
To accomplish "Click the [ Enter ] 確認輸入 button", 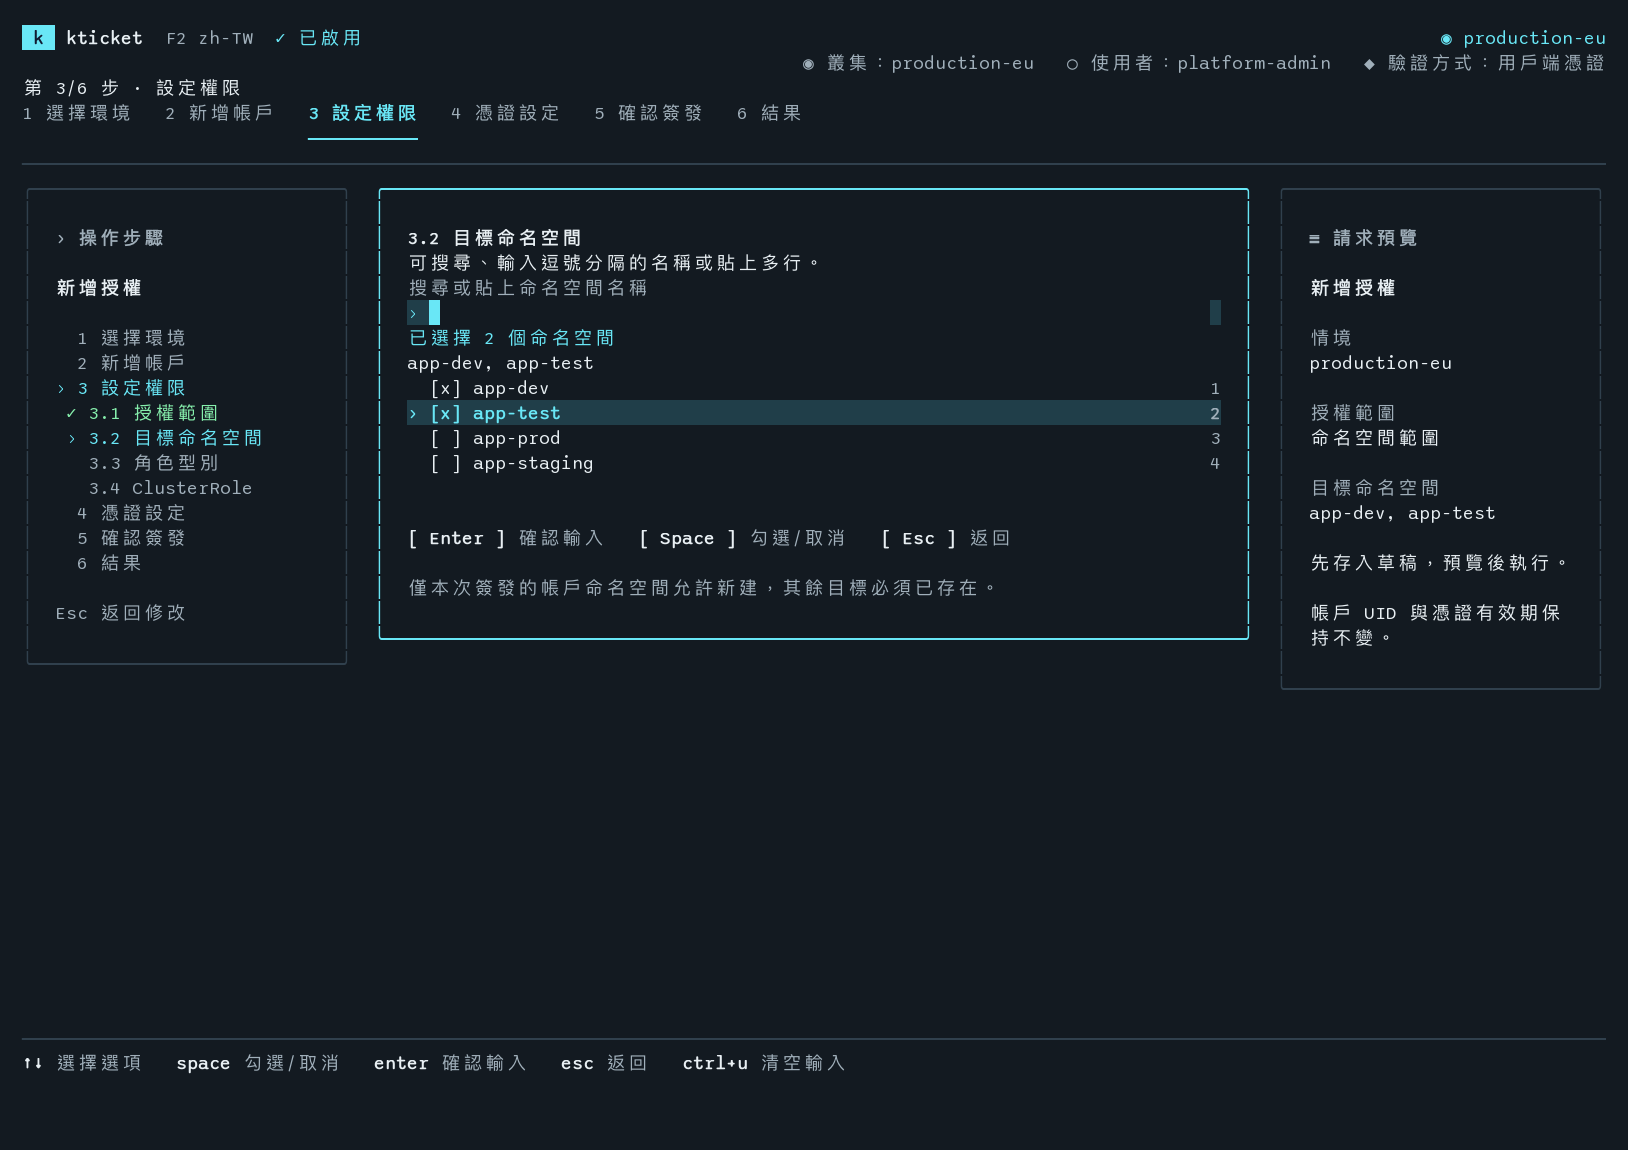I will tap(506, 538).
